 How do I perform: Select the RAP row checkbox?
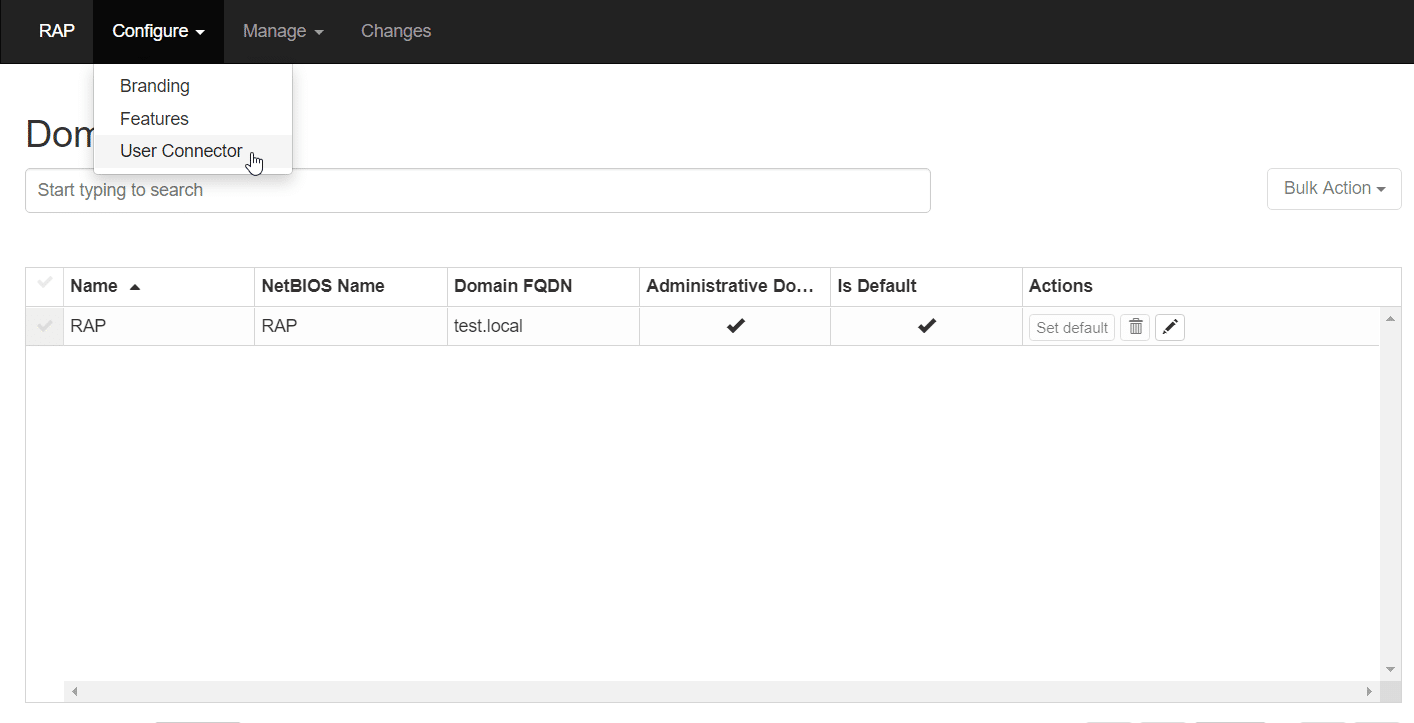tap(45, 326)
